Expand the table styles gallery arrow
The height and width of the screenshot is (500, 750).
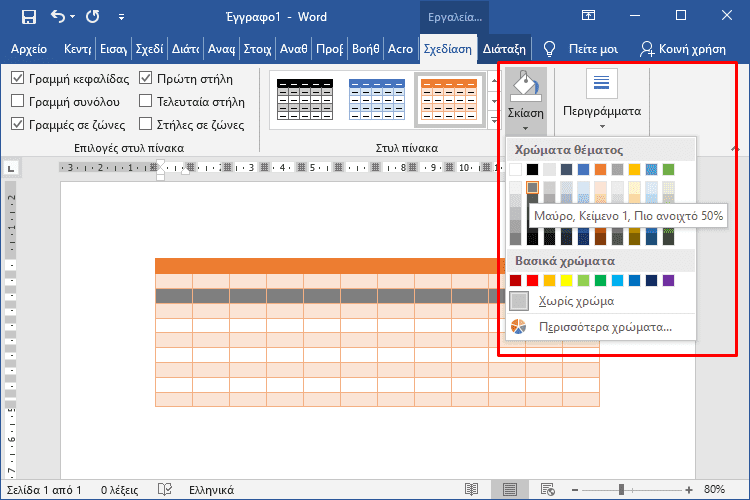[493, 122]
